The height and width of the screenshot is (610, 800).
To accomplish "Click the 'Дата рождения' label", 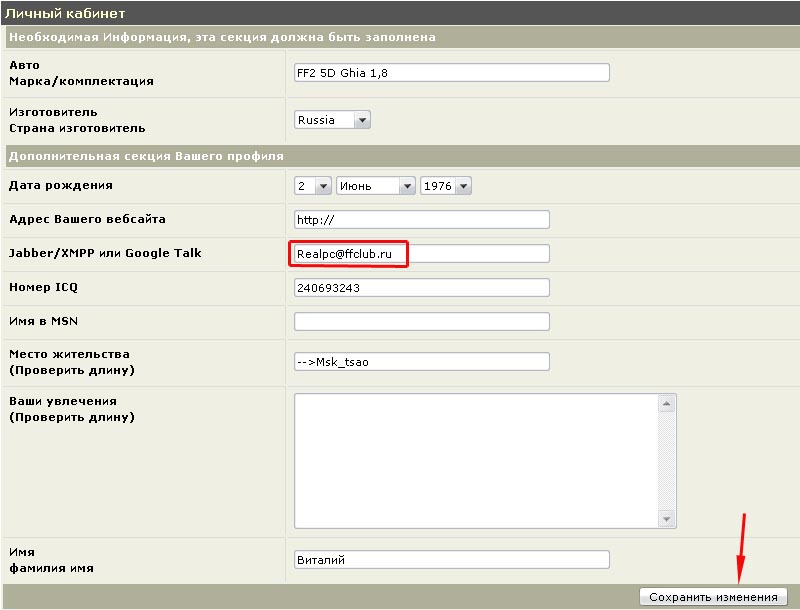I will coord(61,185).
